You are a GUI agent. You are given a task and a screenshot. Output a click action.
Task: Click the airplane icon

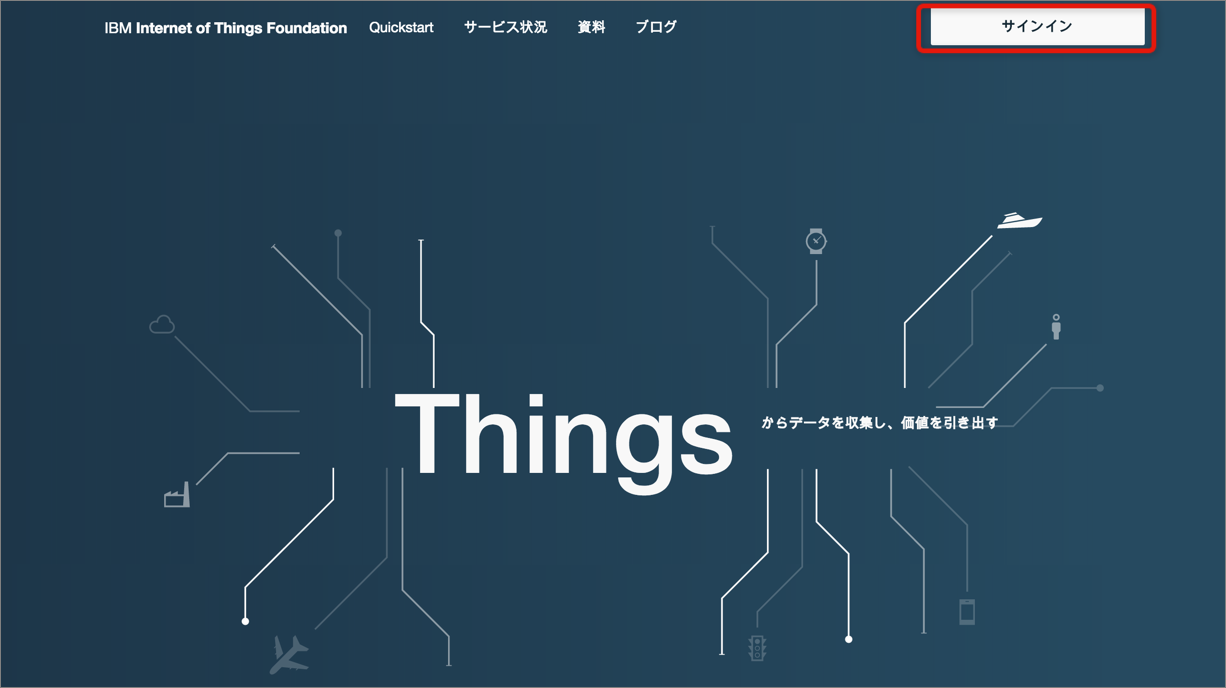pyautogui.click(x=289, y=655)
